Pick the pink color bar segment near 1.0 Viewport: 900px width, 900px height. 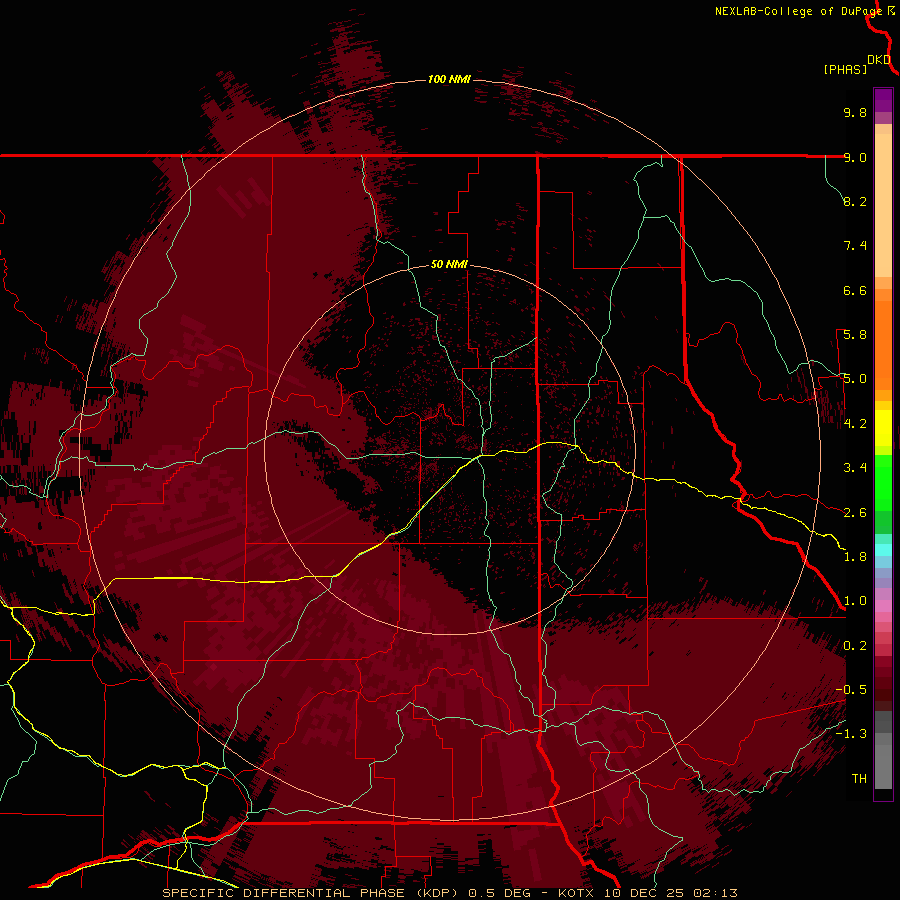click(x=883, y=606)
